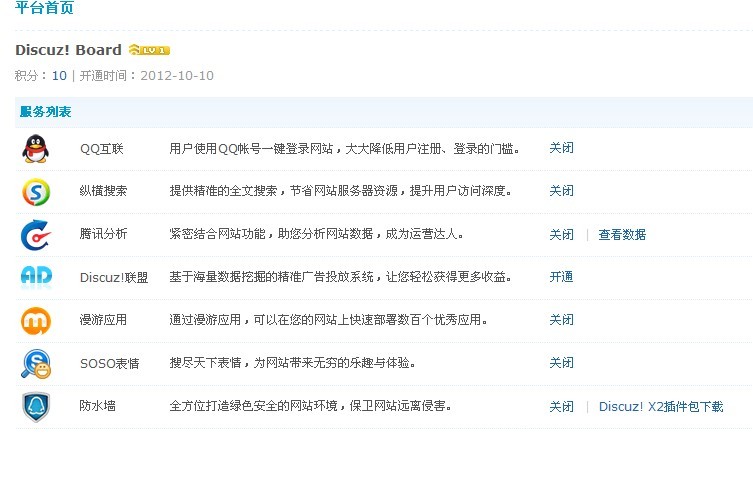Click the 纵横搜索 service name
Image resolution: width=753 pixels, height=477 pixels.
point(103,191)
